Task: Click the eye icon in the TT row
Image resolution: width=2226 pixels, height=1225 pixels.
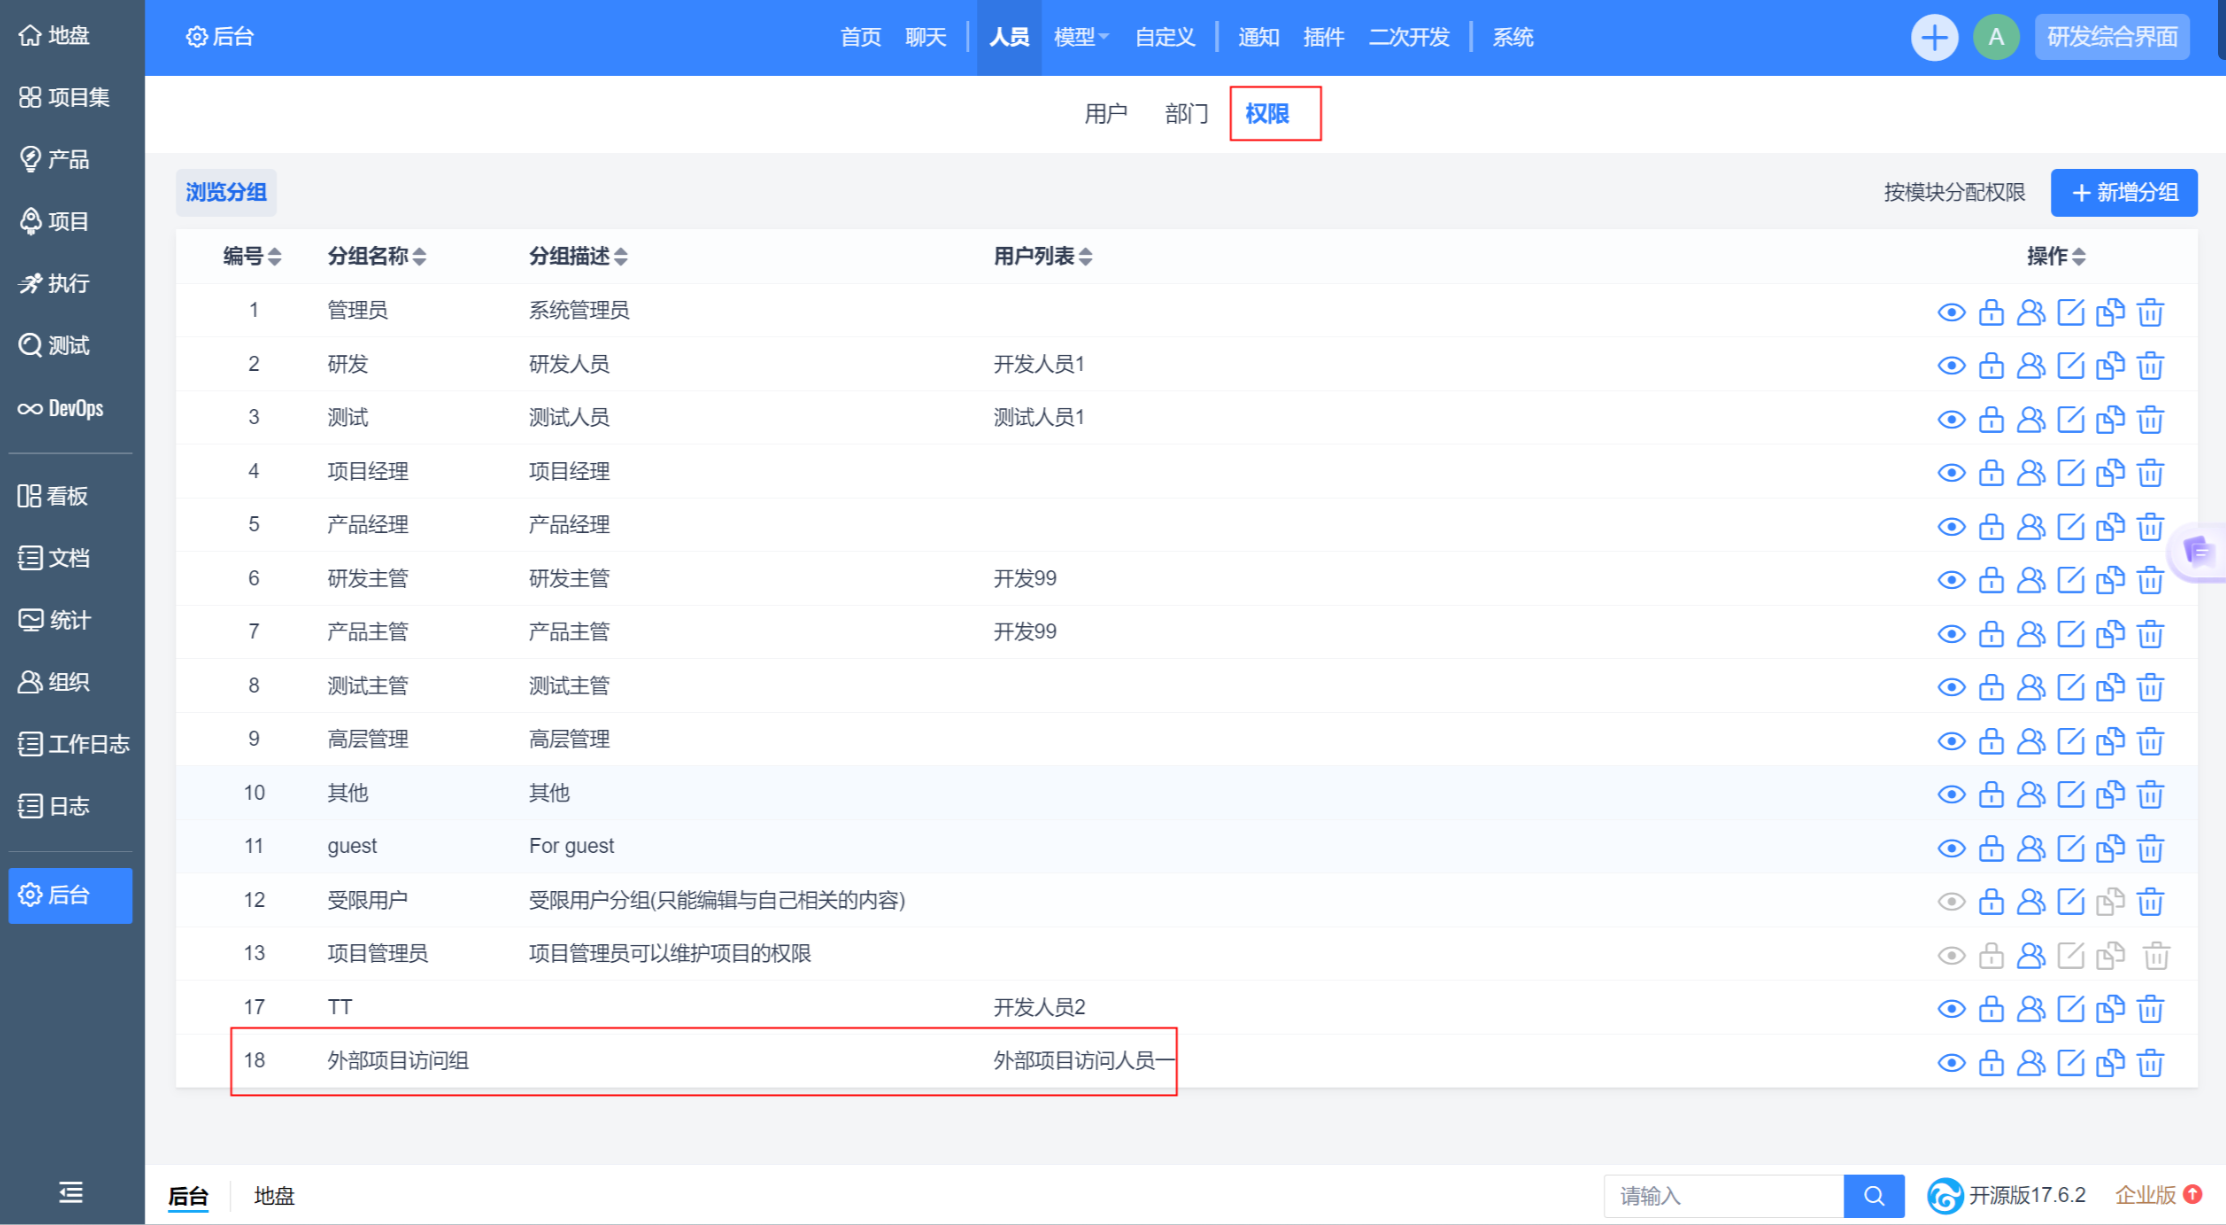Action: (x=1951, y=1008)
